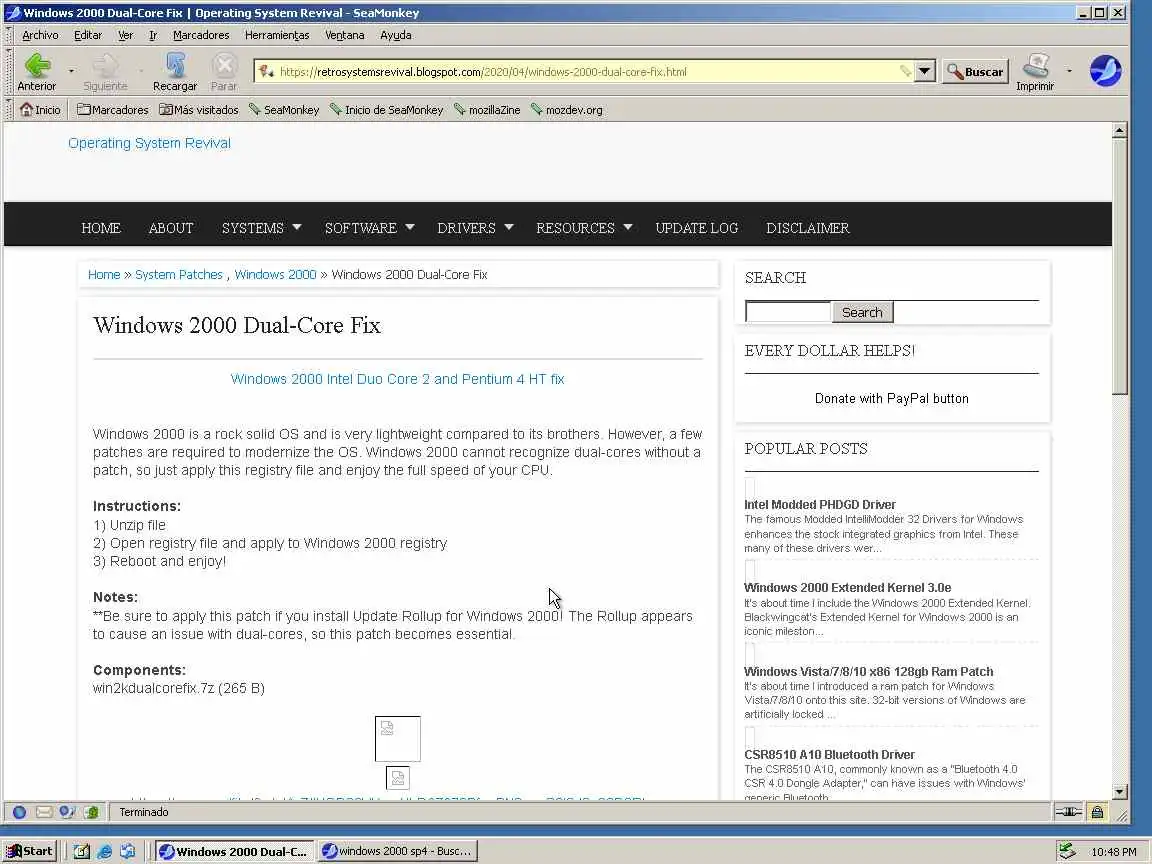Click the Windows 2000 breadcrumb link
The width and height of the screenshot is (1152, 864).
(x=275, y=274)
